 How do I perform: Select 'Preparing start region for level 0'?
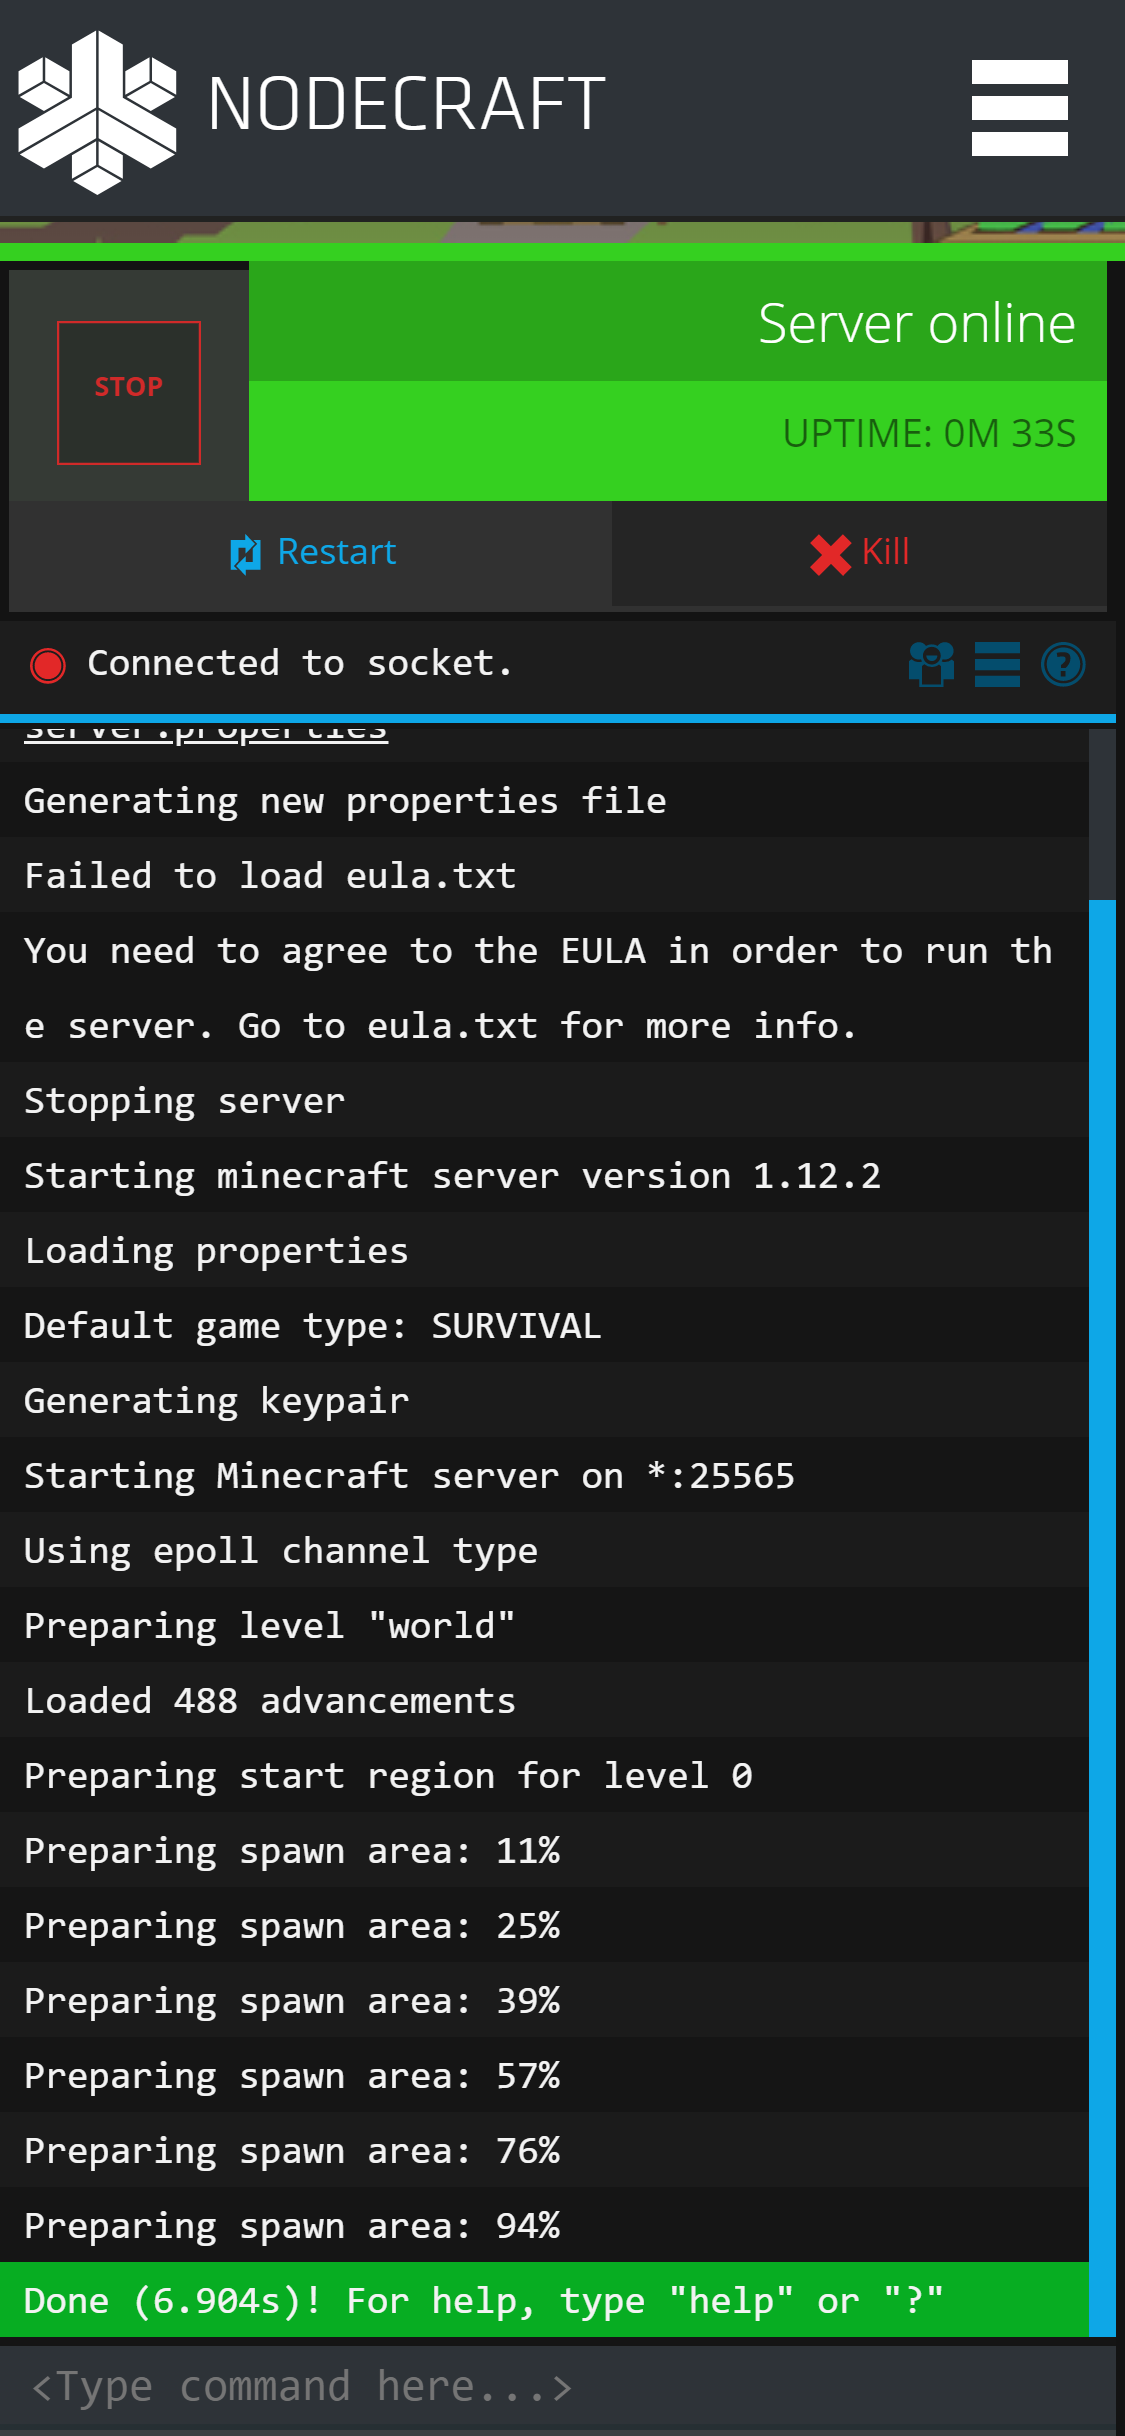point(544,1774)
